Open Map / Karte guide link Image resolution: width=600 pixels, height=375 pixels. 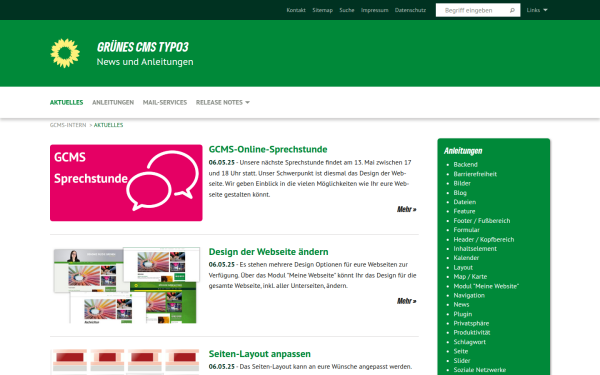pos(470,277)
